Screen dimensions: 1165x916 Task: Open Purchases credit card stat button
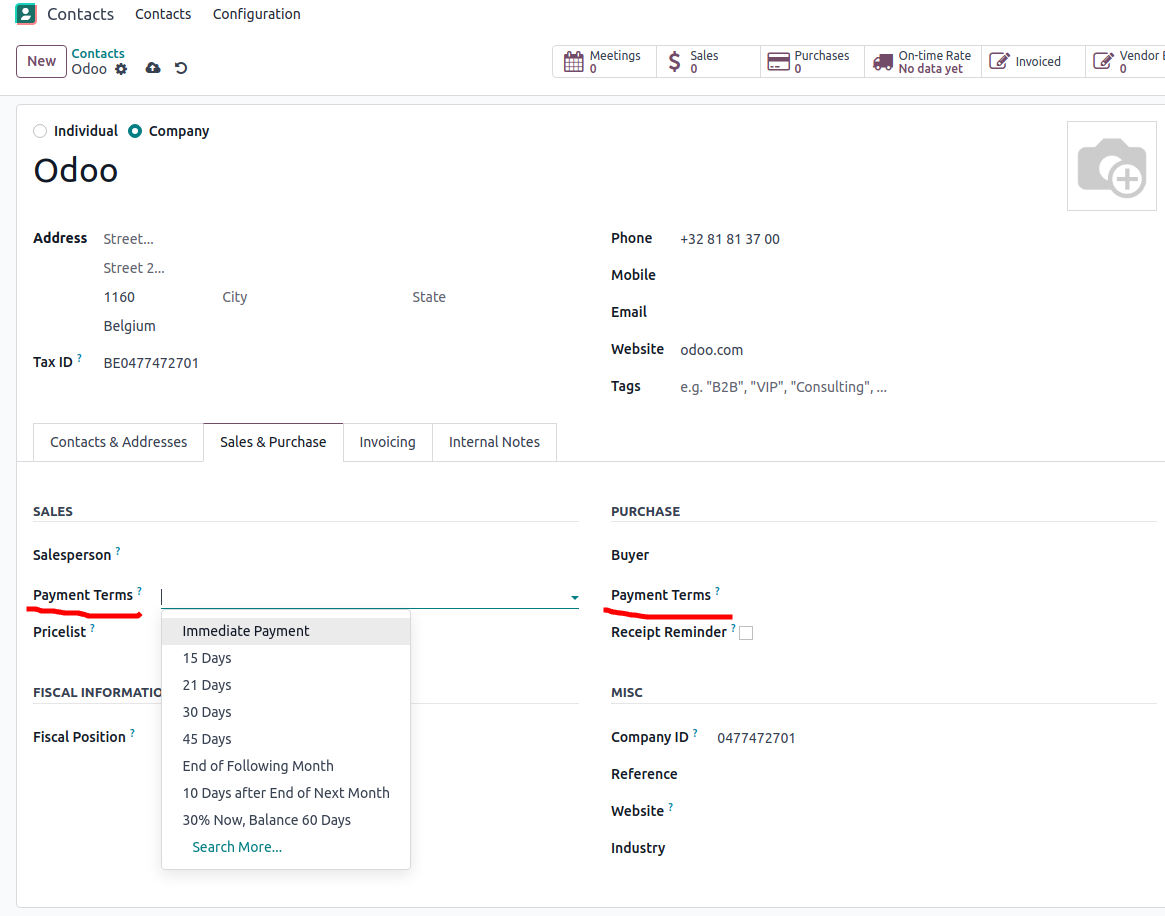812,62
